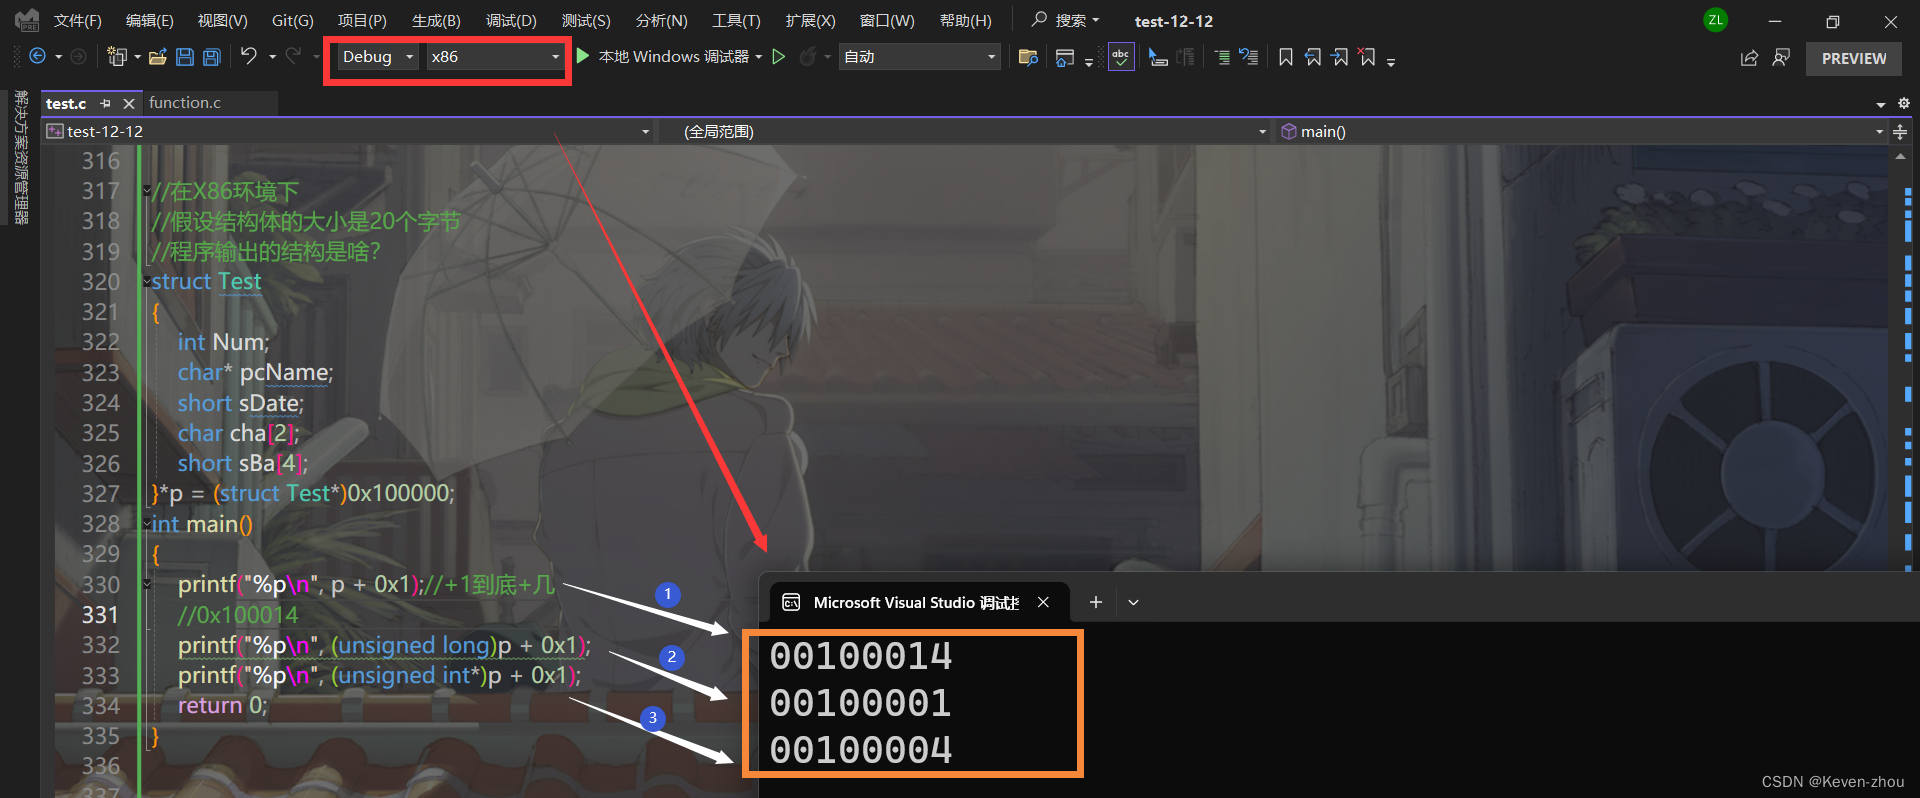Click the Visual Studio logo icon

click(27, 20)
